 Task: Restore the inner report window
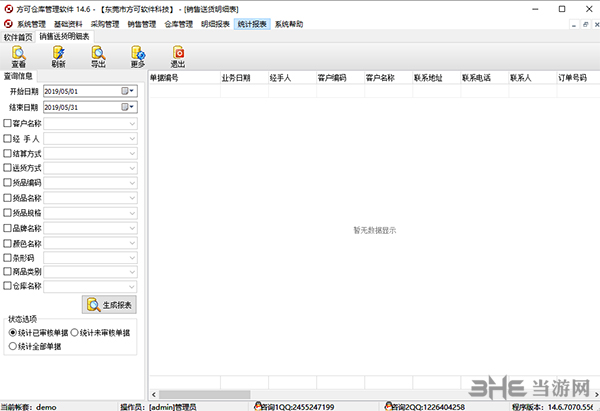[x=585, y=24]
